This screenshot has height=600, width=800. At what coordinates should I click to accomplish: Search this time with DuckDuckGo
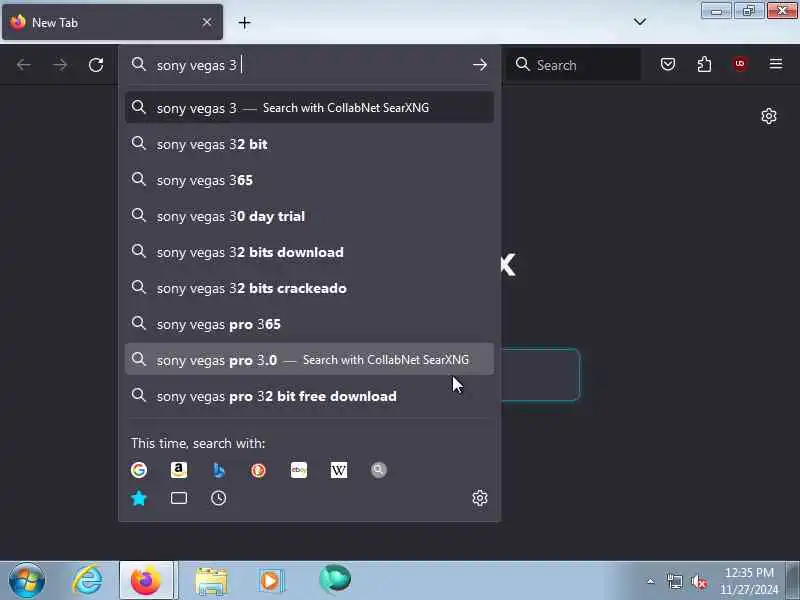tap(259, 470)
